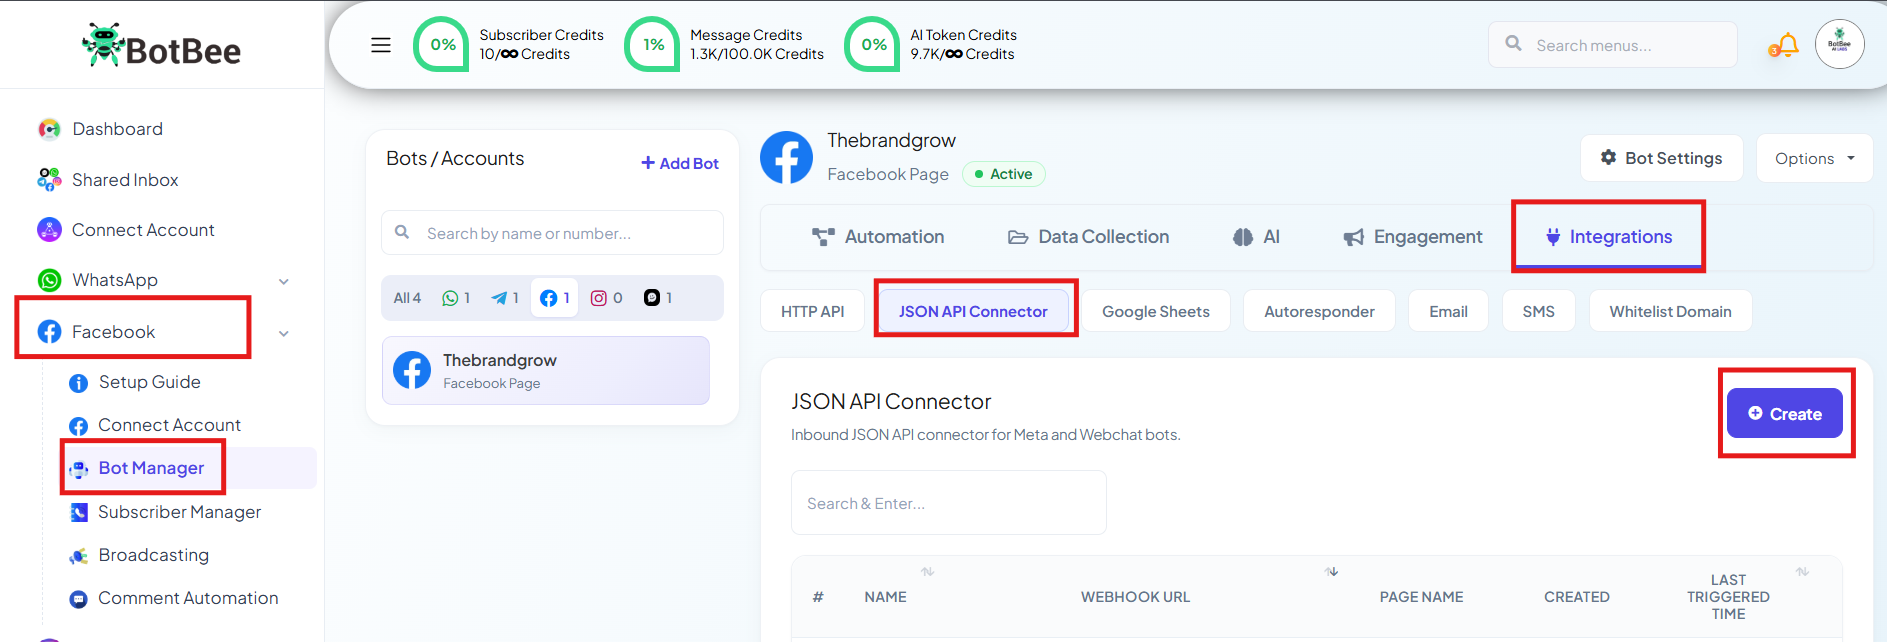This screenshot has width=1887, height=642.
Task: Click the Subscriber Manager icon
Action: (x=79, y=513)
